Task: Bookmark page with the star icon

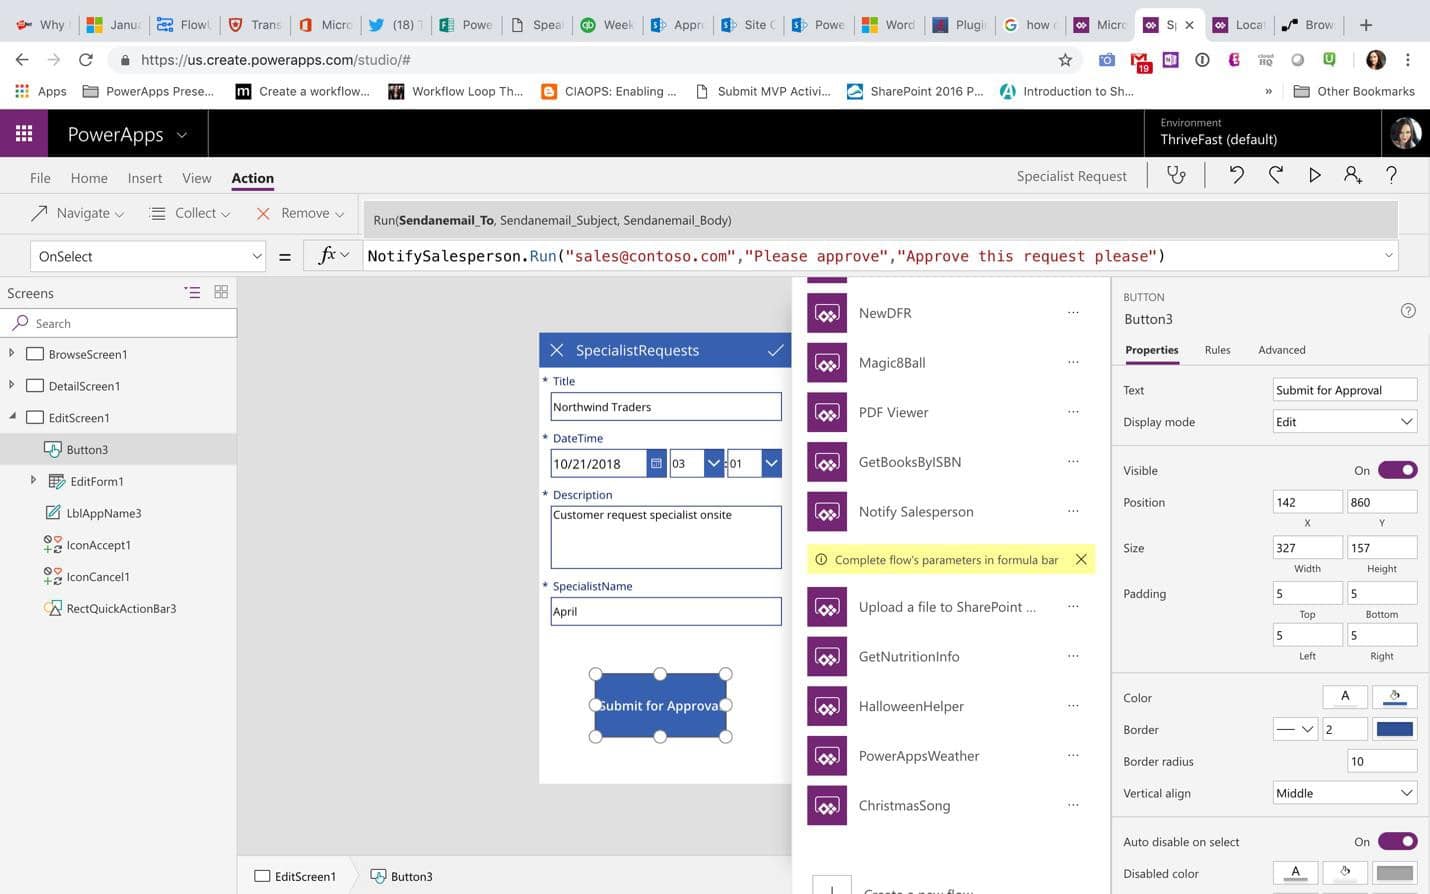Action: (1065, 60)
